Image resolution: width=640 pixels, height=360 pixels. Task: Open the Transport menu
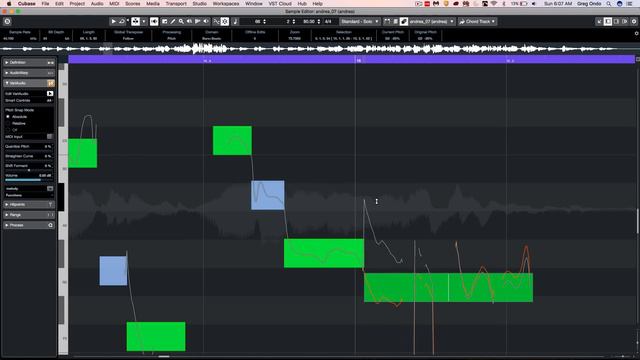tap(176, 3)
